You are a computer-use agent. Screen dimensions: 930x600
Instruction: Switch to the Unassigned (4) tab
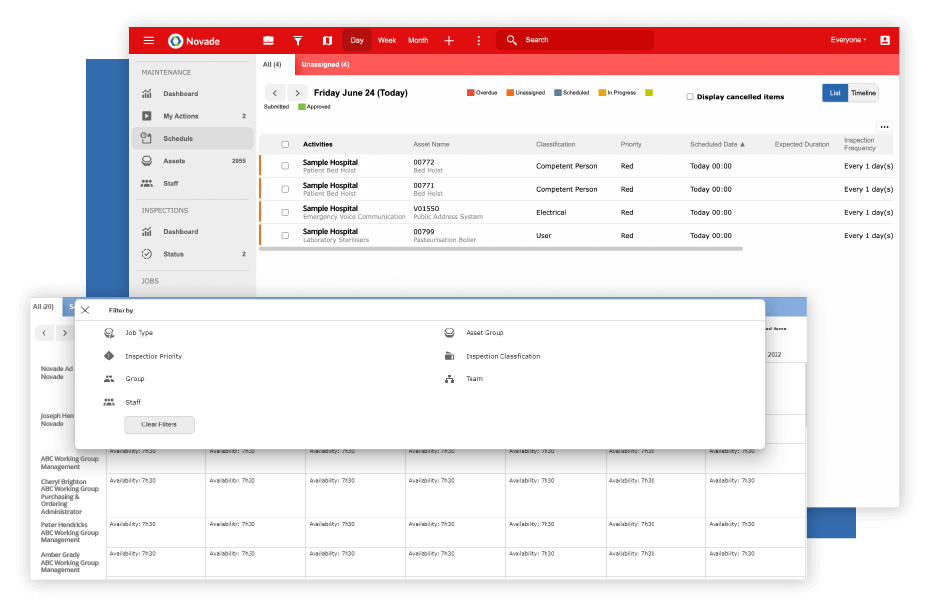click(x=325, y=62)
